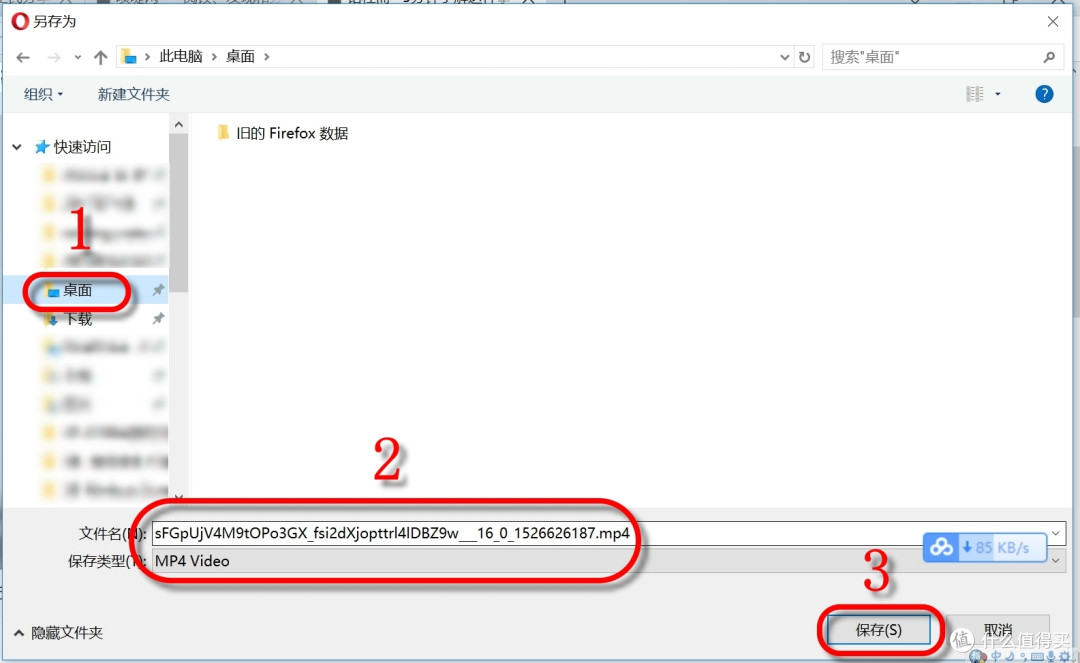Select 下载 in the navigation pane
Image resolution: width=1080 pixels, height=663 pixels.
click(x=78, y=319)
